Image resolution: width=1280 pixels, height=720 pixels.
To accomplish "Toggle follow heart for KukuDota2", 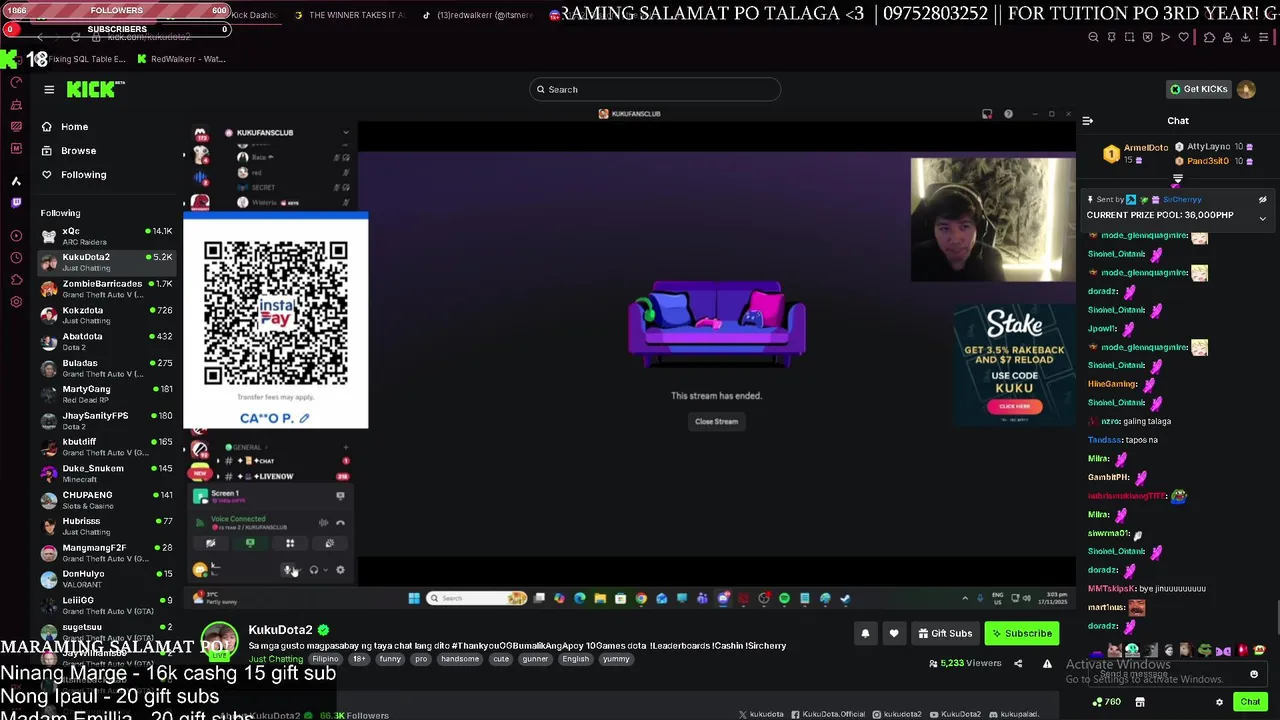I will [894, 633].
